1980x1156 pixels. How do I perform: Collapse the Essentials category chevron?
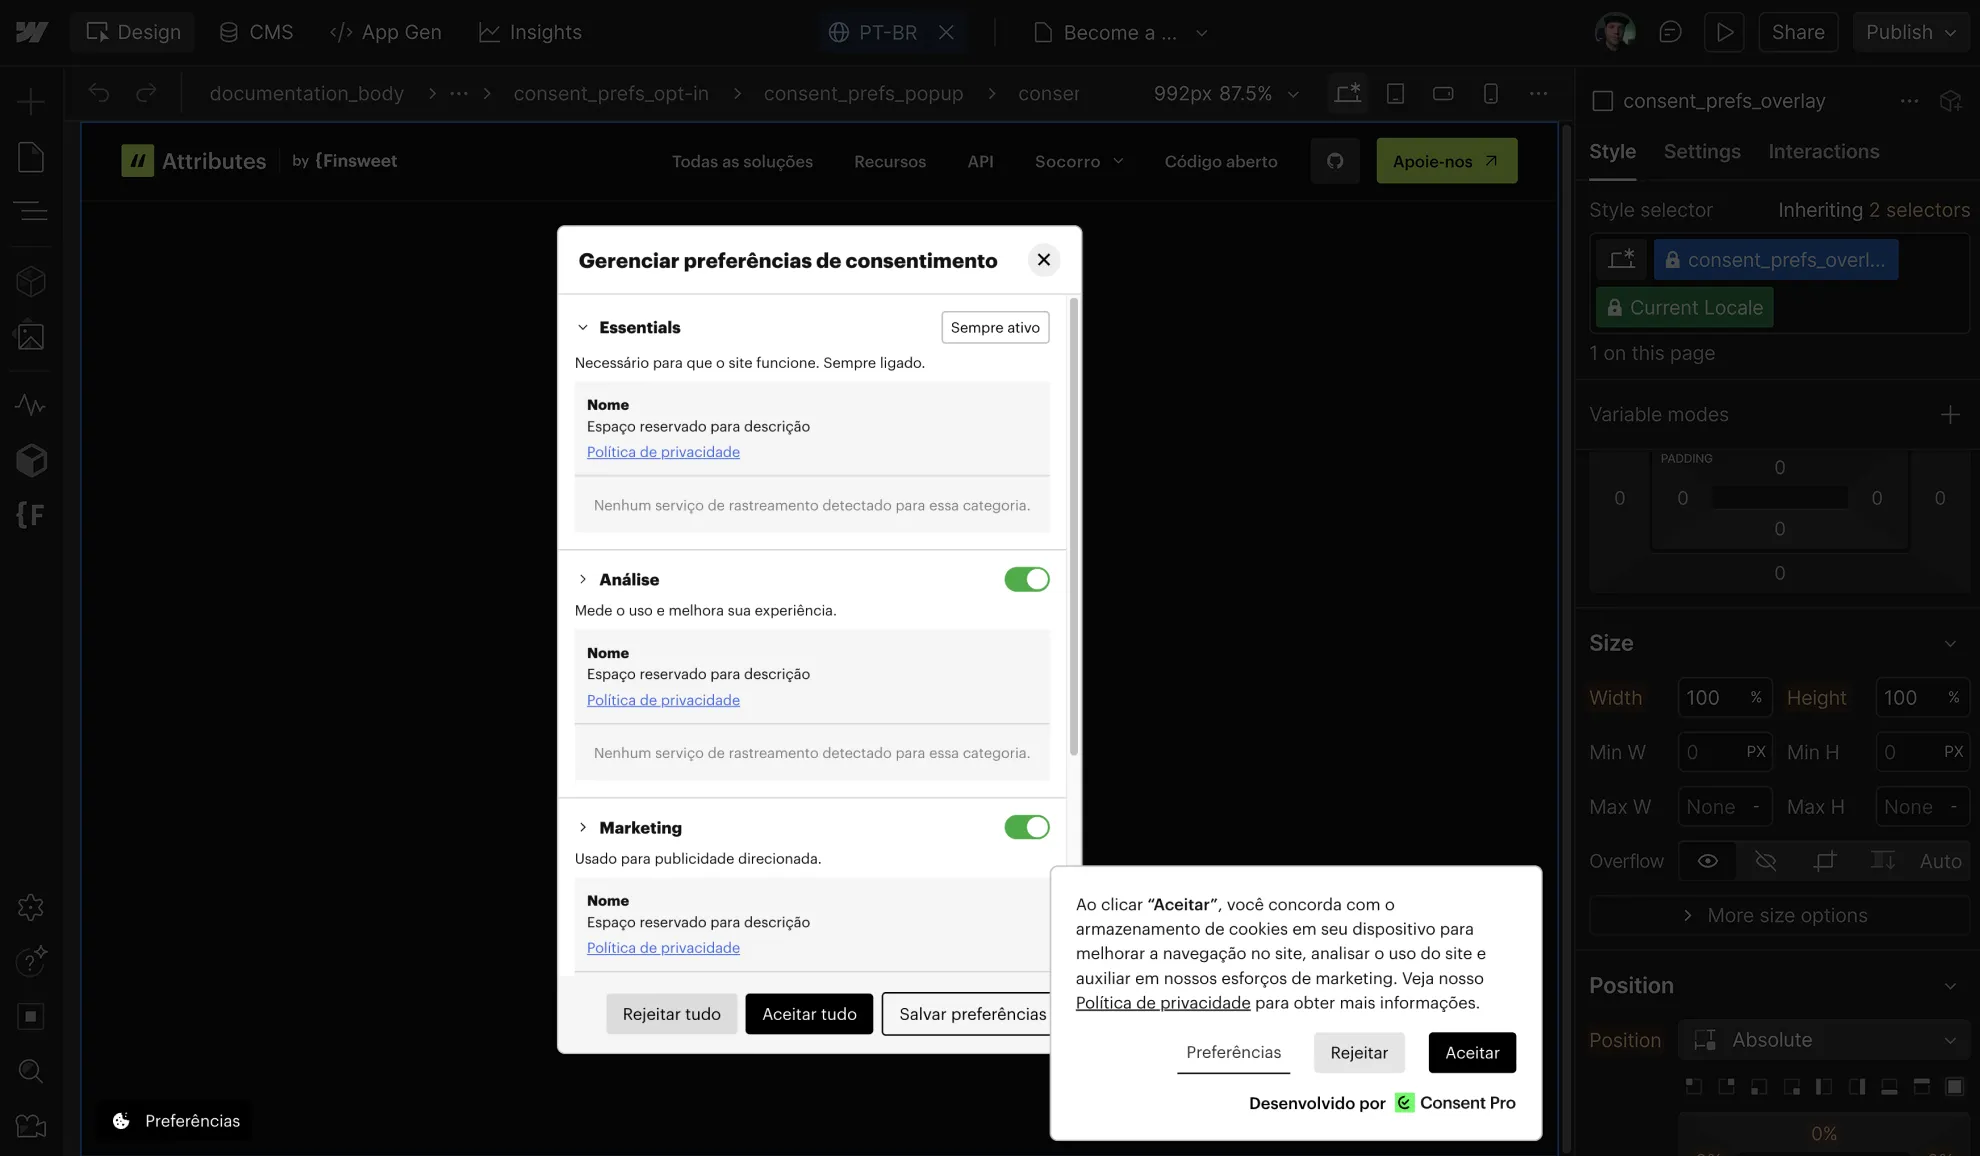[583, 328]
